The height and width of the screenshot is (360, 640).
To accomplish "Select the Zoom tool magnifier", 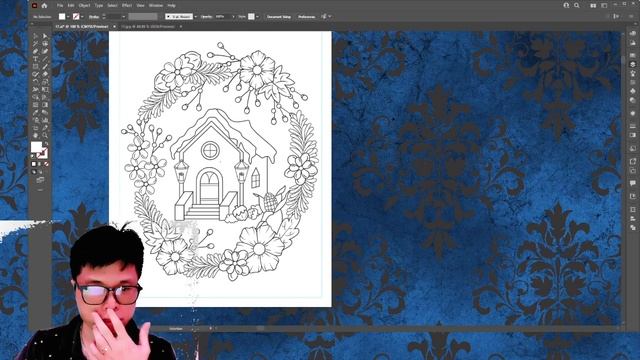I will (45, 135).
